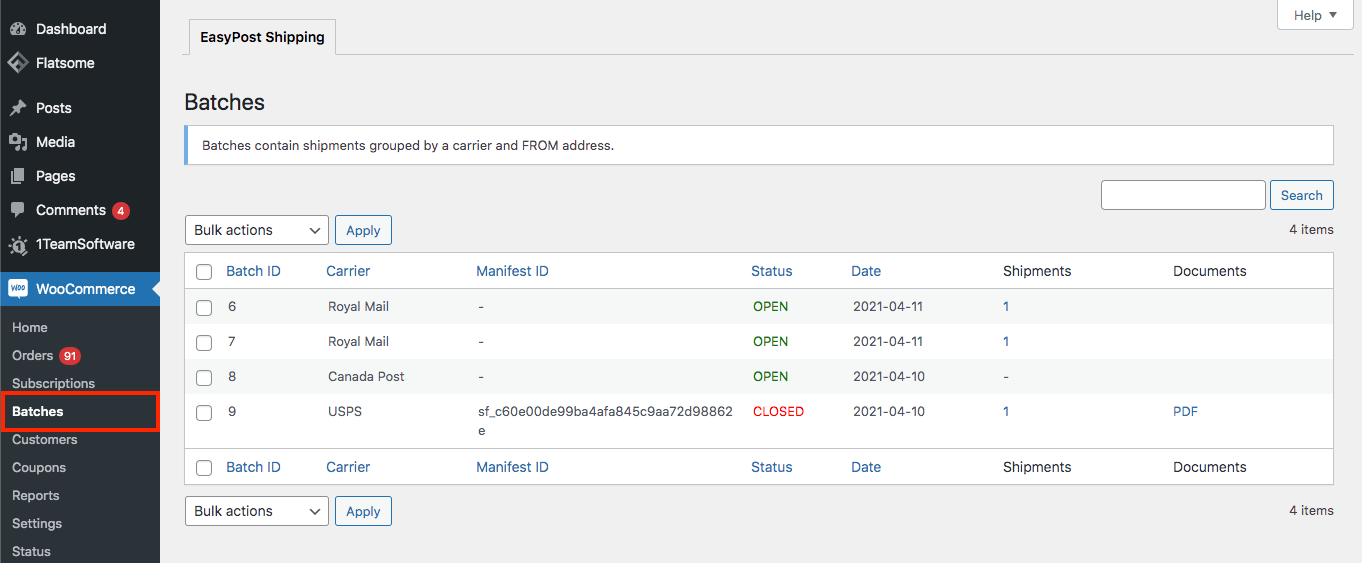
Task: Click the 1TeamSoftware gear icon
Action: [x=18, y=245]
